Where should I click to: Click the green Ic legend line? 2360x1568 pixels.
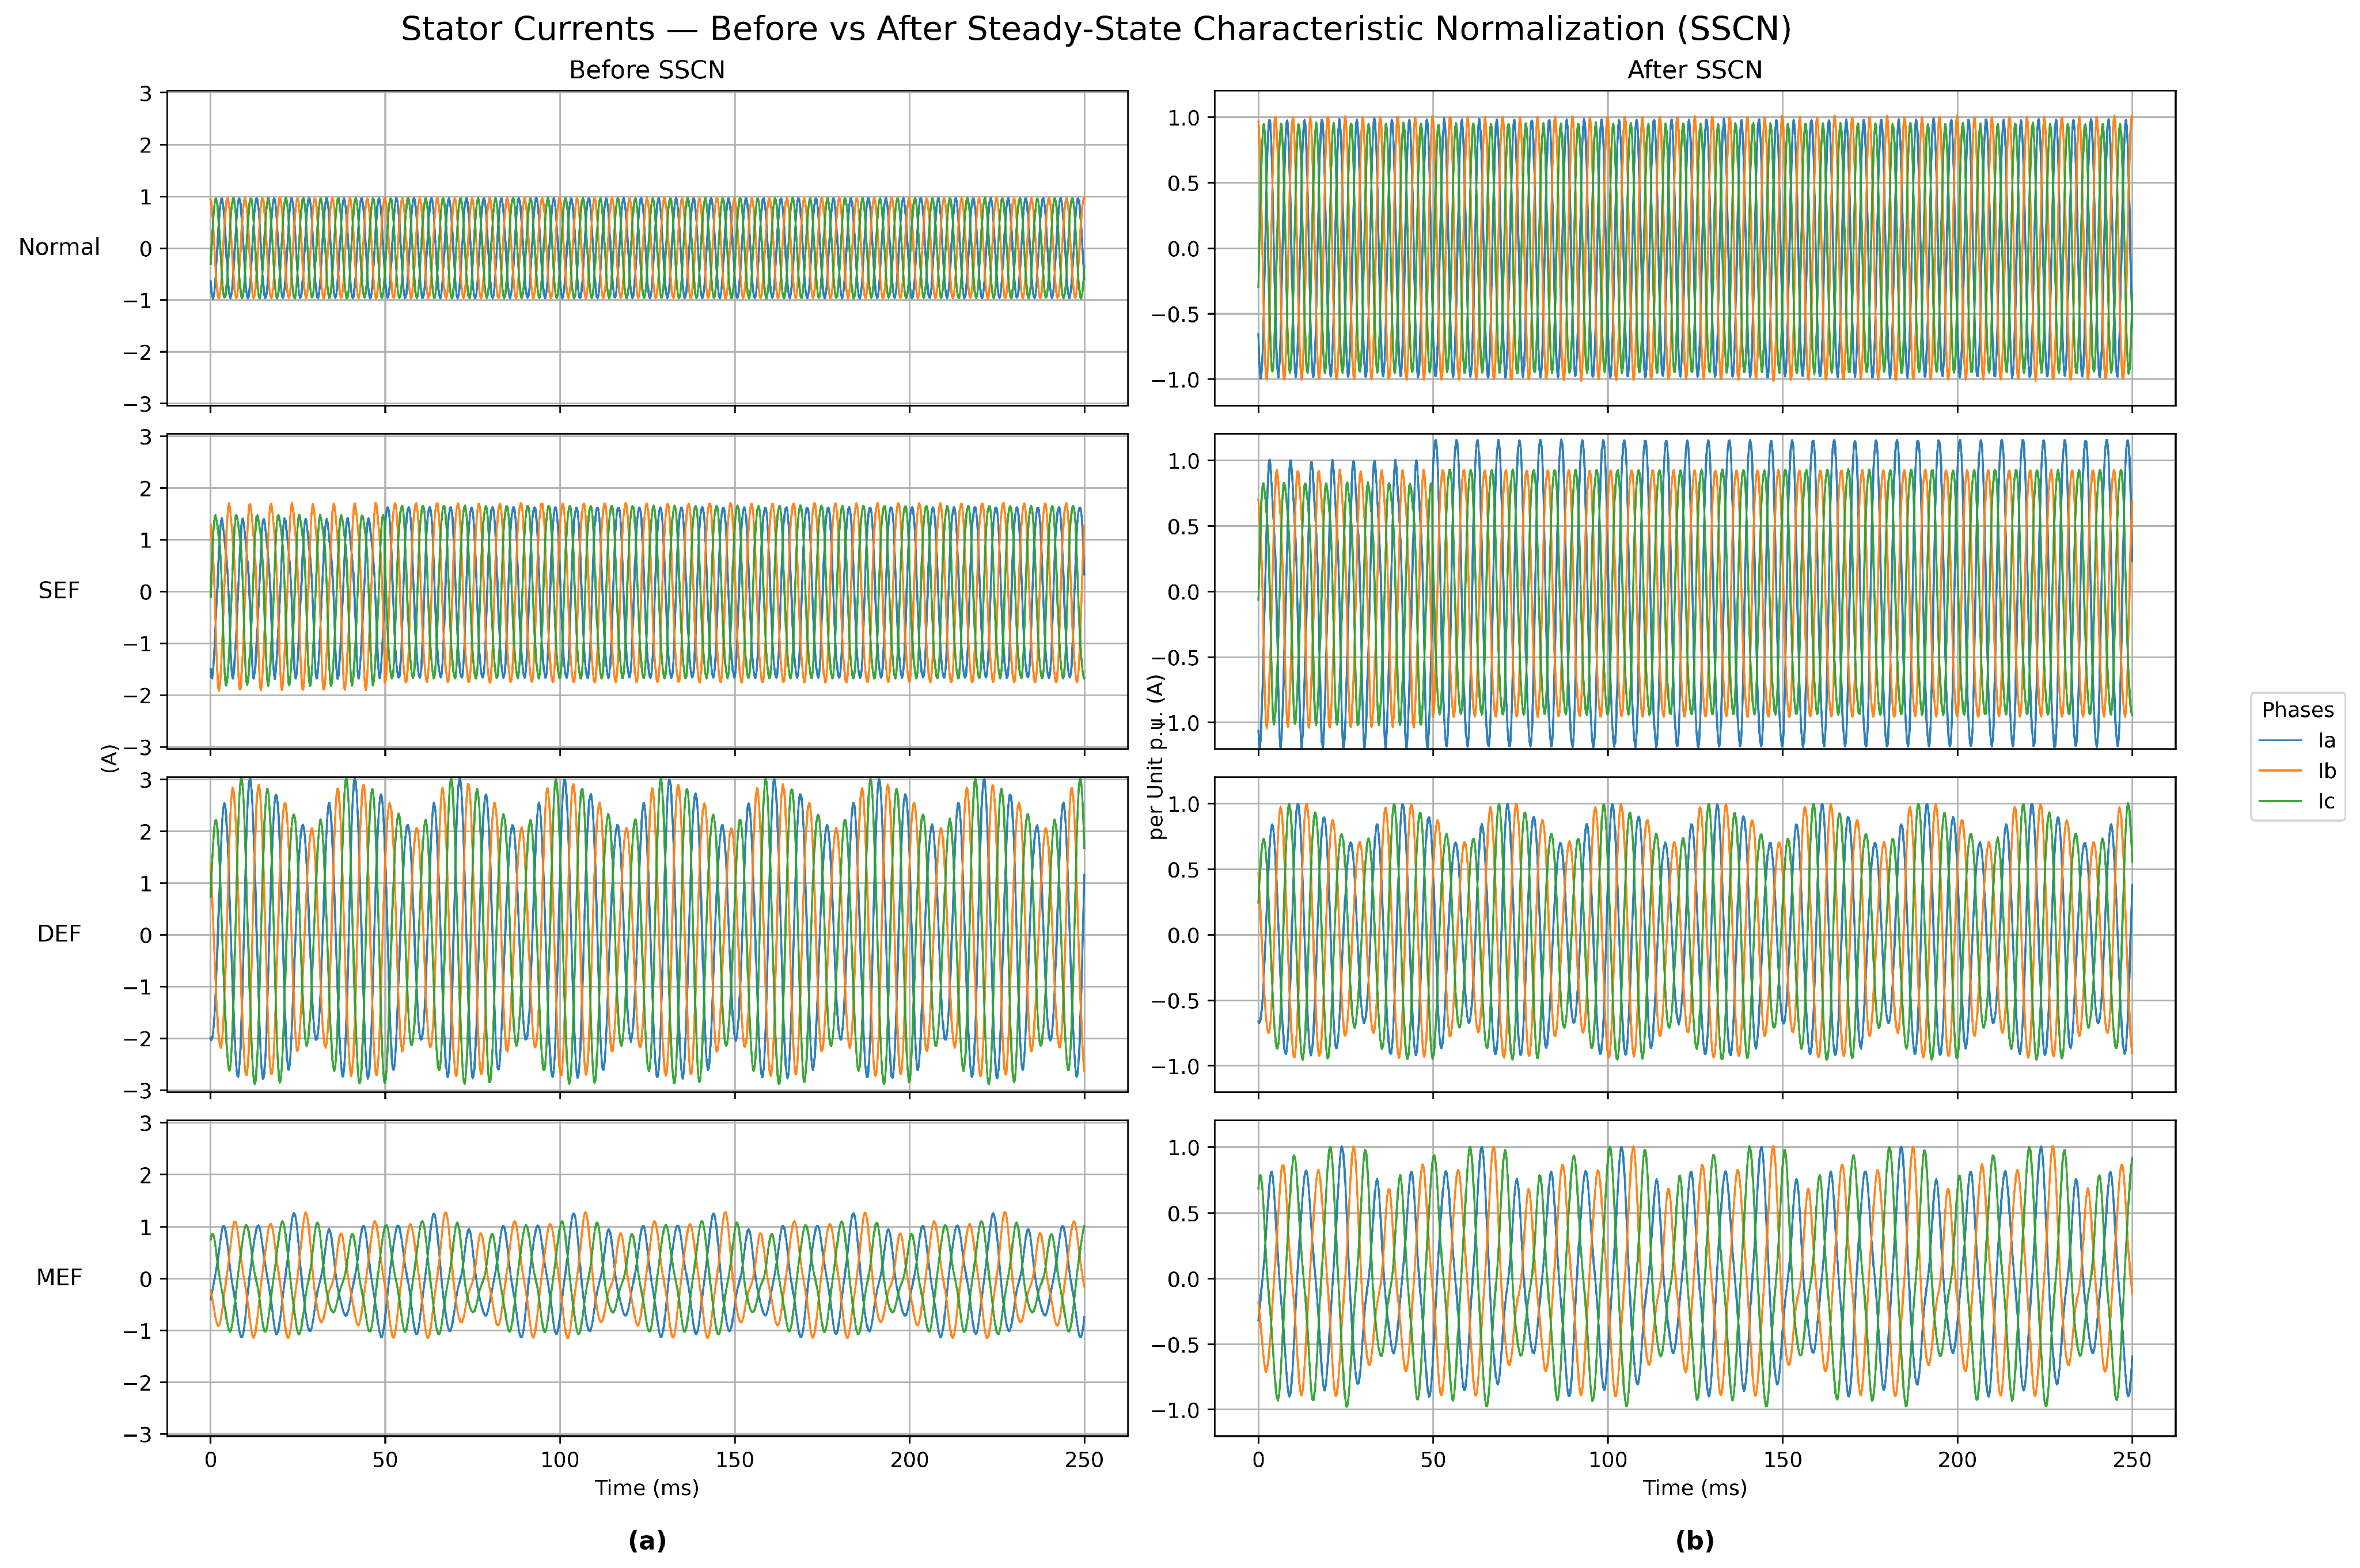tap(2280, 802)
